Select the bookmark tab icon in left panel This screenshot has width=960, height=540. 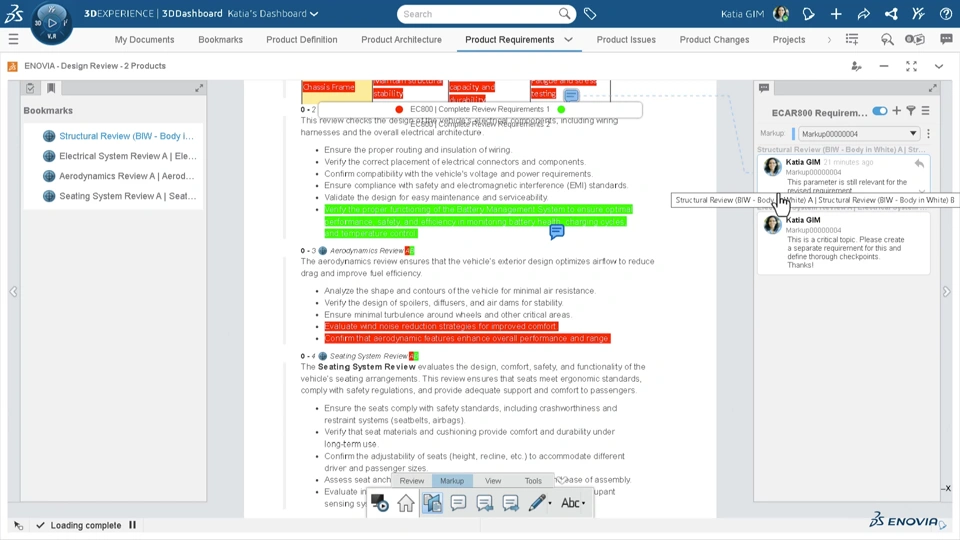pos(51,88)
